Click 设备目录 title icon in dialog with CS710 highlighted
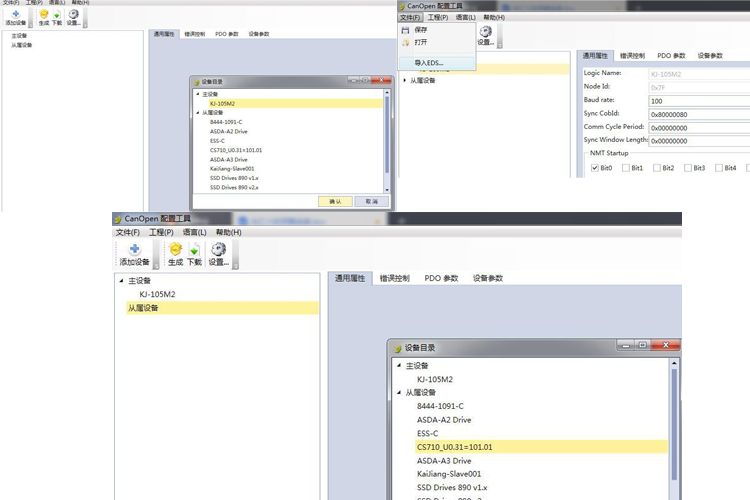Image resolution: width=750 pixels, height=500 pixels. [397, 348]
